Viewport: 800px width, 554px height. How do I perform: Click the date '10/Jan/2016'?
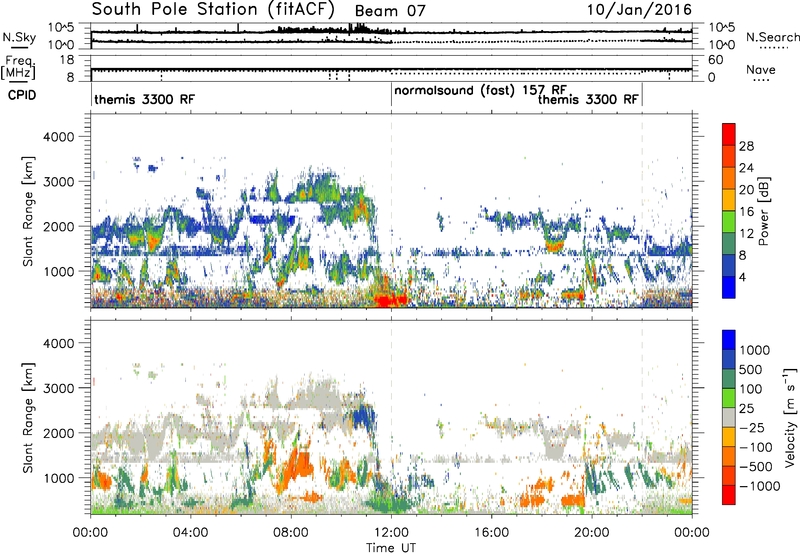[x=639, y=10]
